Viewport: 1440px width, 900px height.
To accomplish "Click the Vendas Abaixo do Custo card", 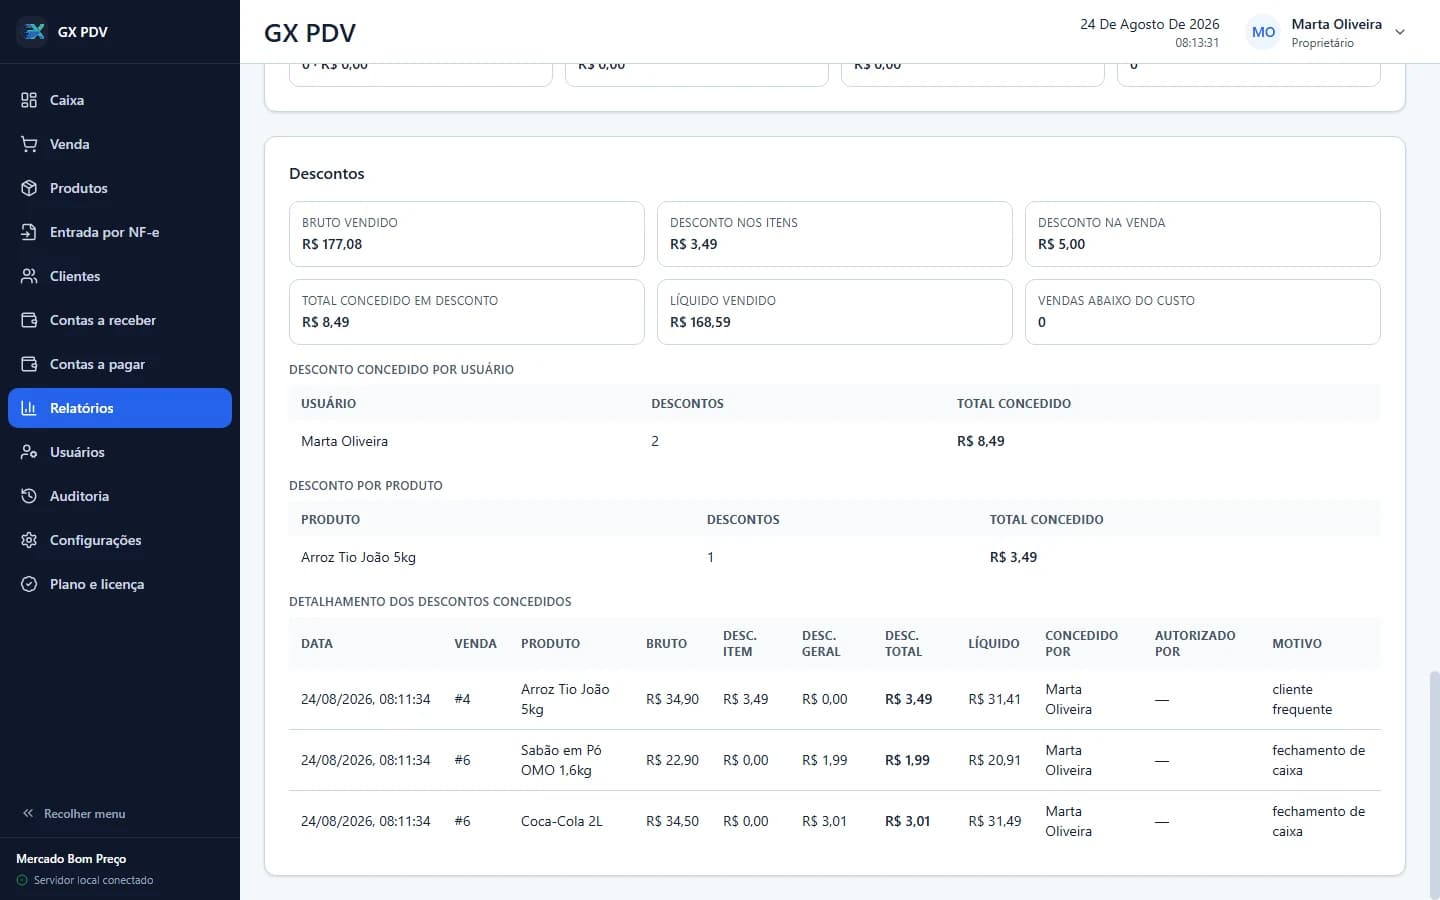I will coord(1202,312).
